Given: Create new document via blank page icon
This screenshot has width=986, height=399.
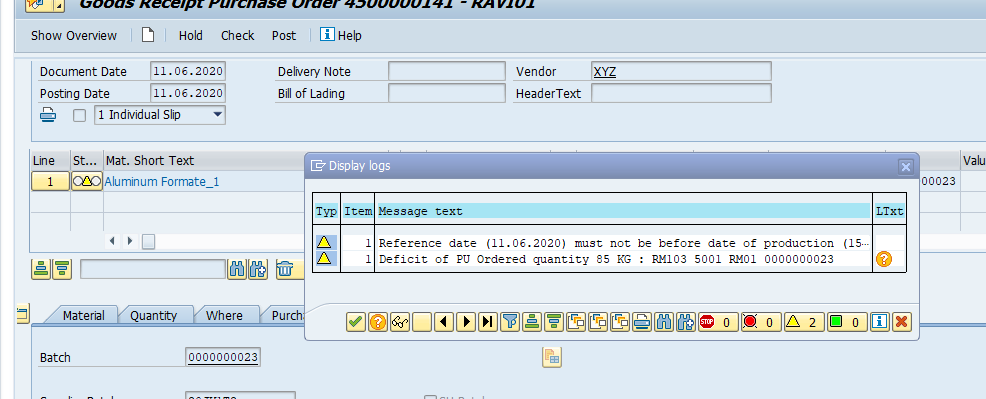Looking at the screenshot, I should pyautogui.click(x=147, y=35).
